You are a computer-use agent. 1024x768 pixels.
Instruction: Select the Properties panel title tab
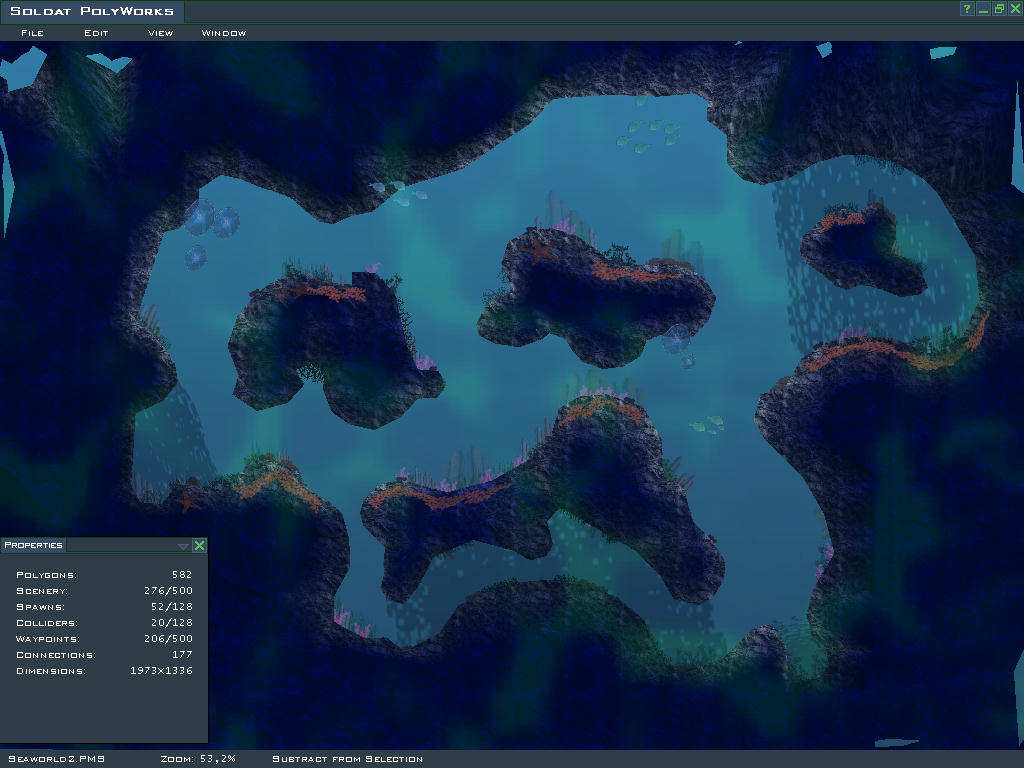(x=33, y=545)
